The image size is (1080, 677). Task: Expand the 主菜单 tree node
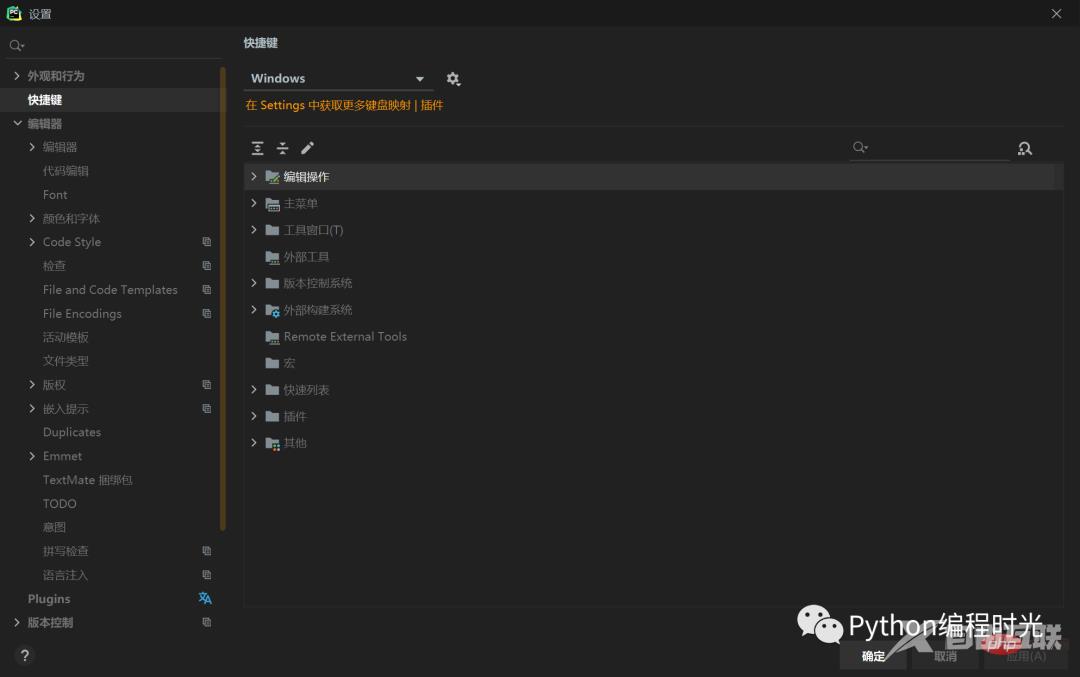point(253,203)
